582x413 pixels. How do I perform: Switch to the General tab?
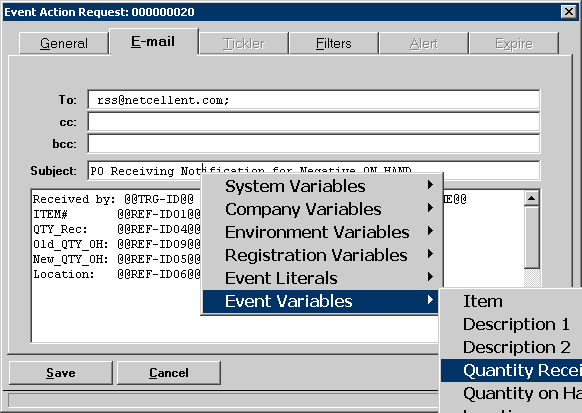(x=64, y=43)
